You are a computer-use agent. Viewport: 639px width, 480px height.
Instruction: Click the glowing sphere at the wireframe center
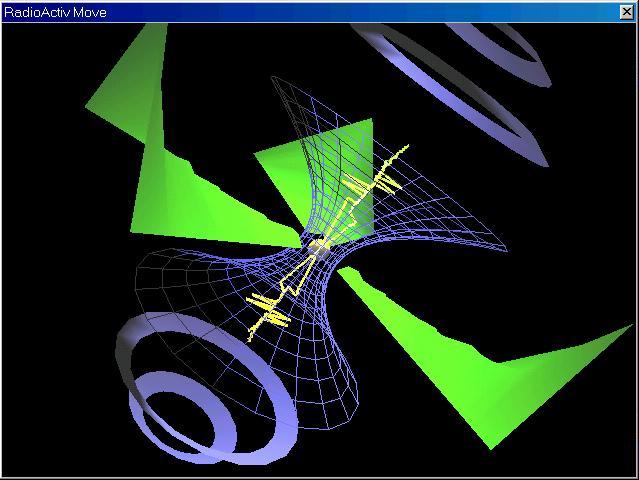318,246
